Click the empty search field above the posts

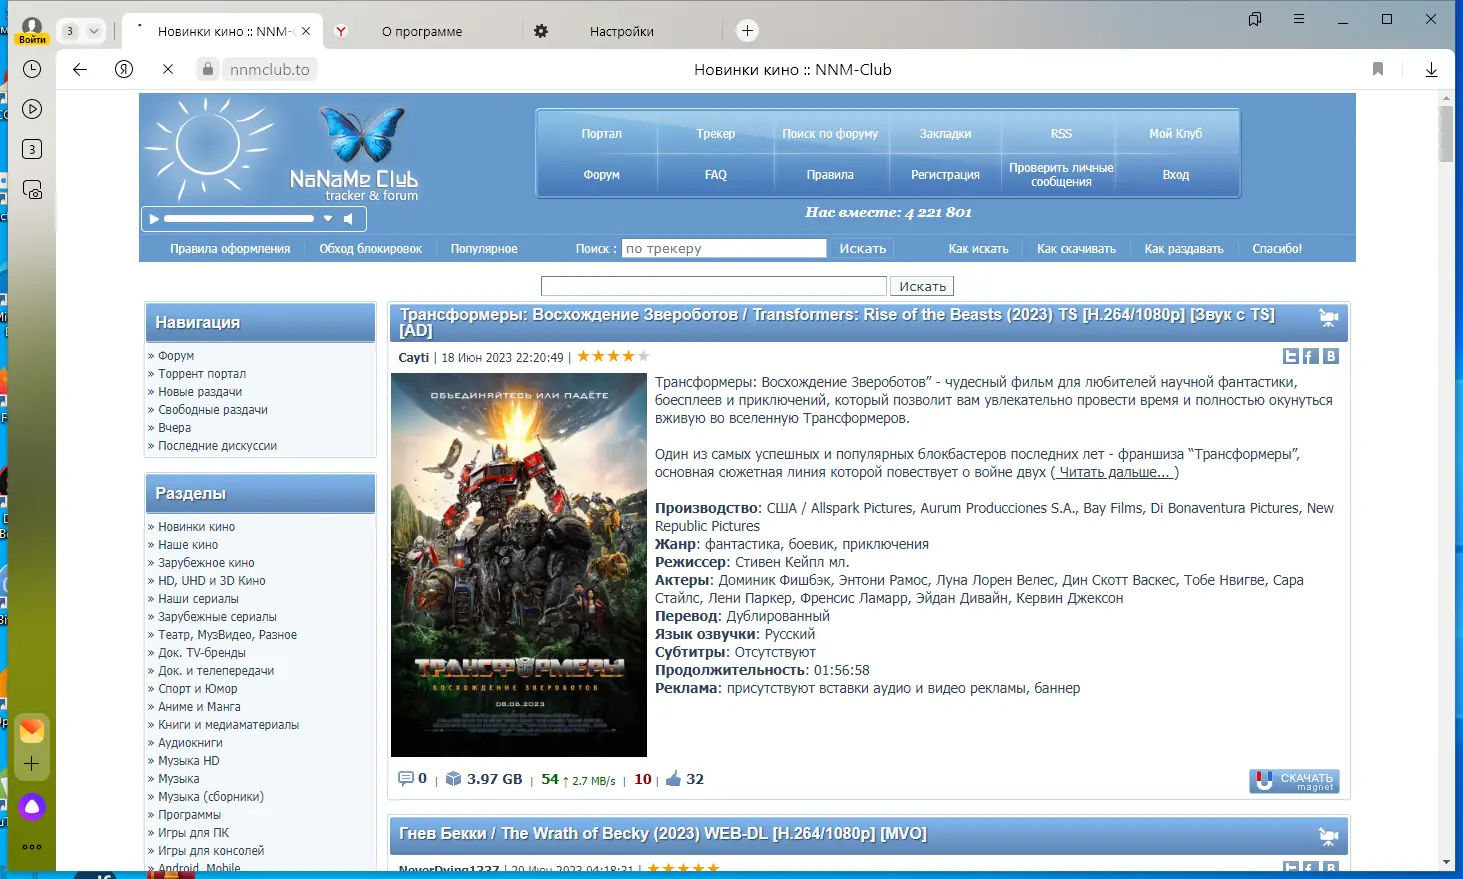pos(712,285)
